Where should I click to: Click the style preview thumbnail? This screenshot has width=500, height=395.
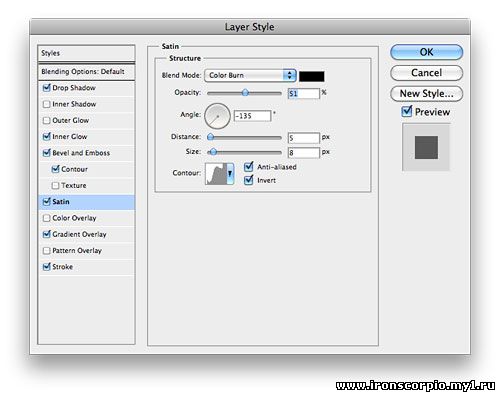[426, 147]
